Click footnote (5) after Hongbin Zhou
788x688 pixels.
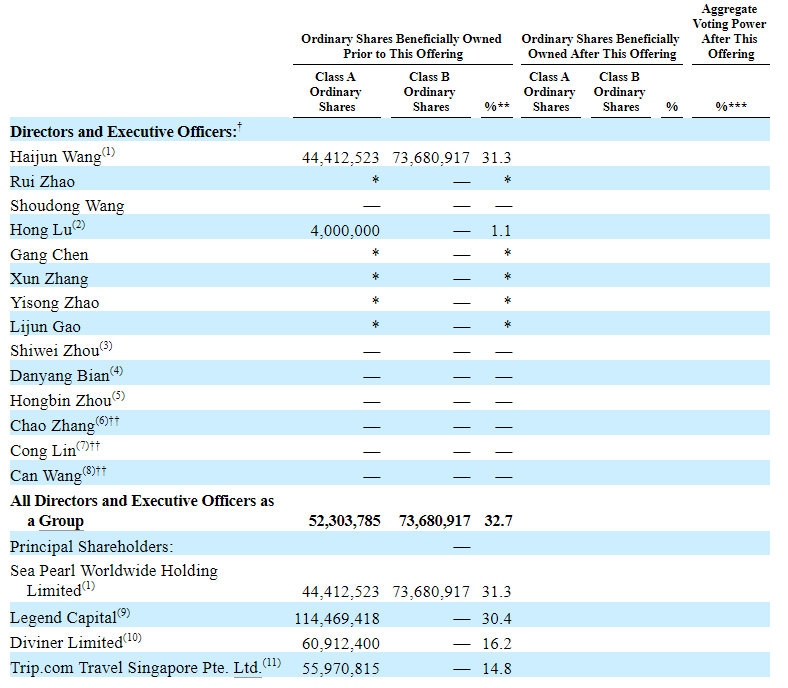118,395
